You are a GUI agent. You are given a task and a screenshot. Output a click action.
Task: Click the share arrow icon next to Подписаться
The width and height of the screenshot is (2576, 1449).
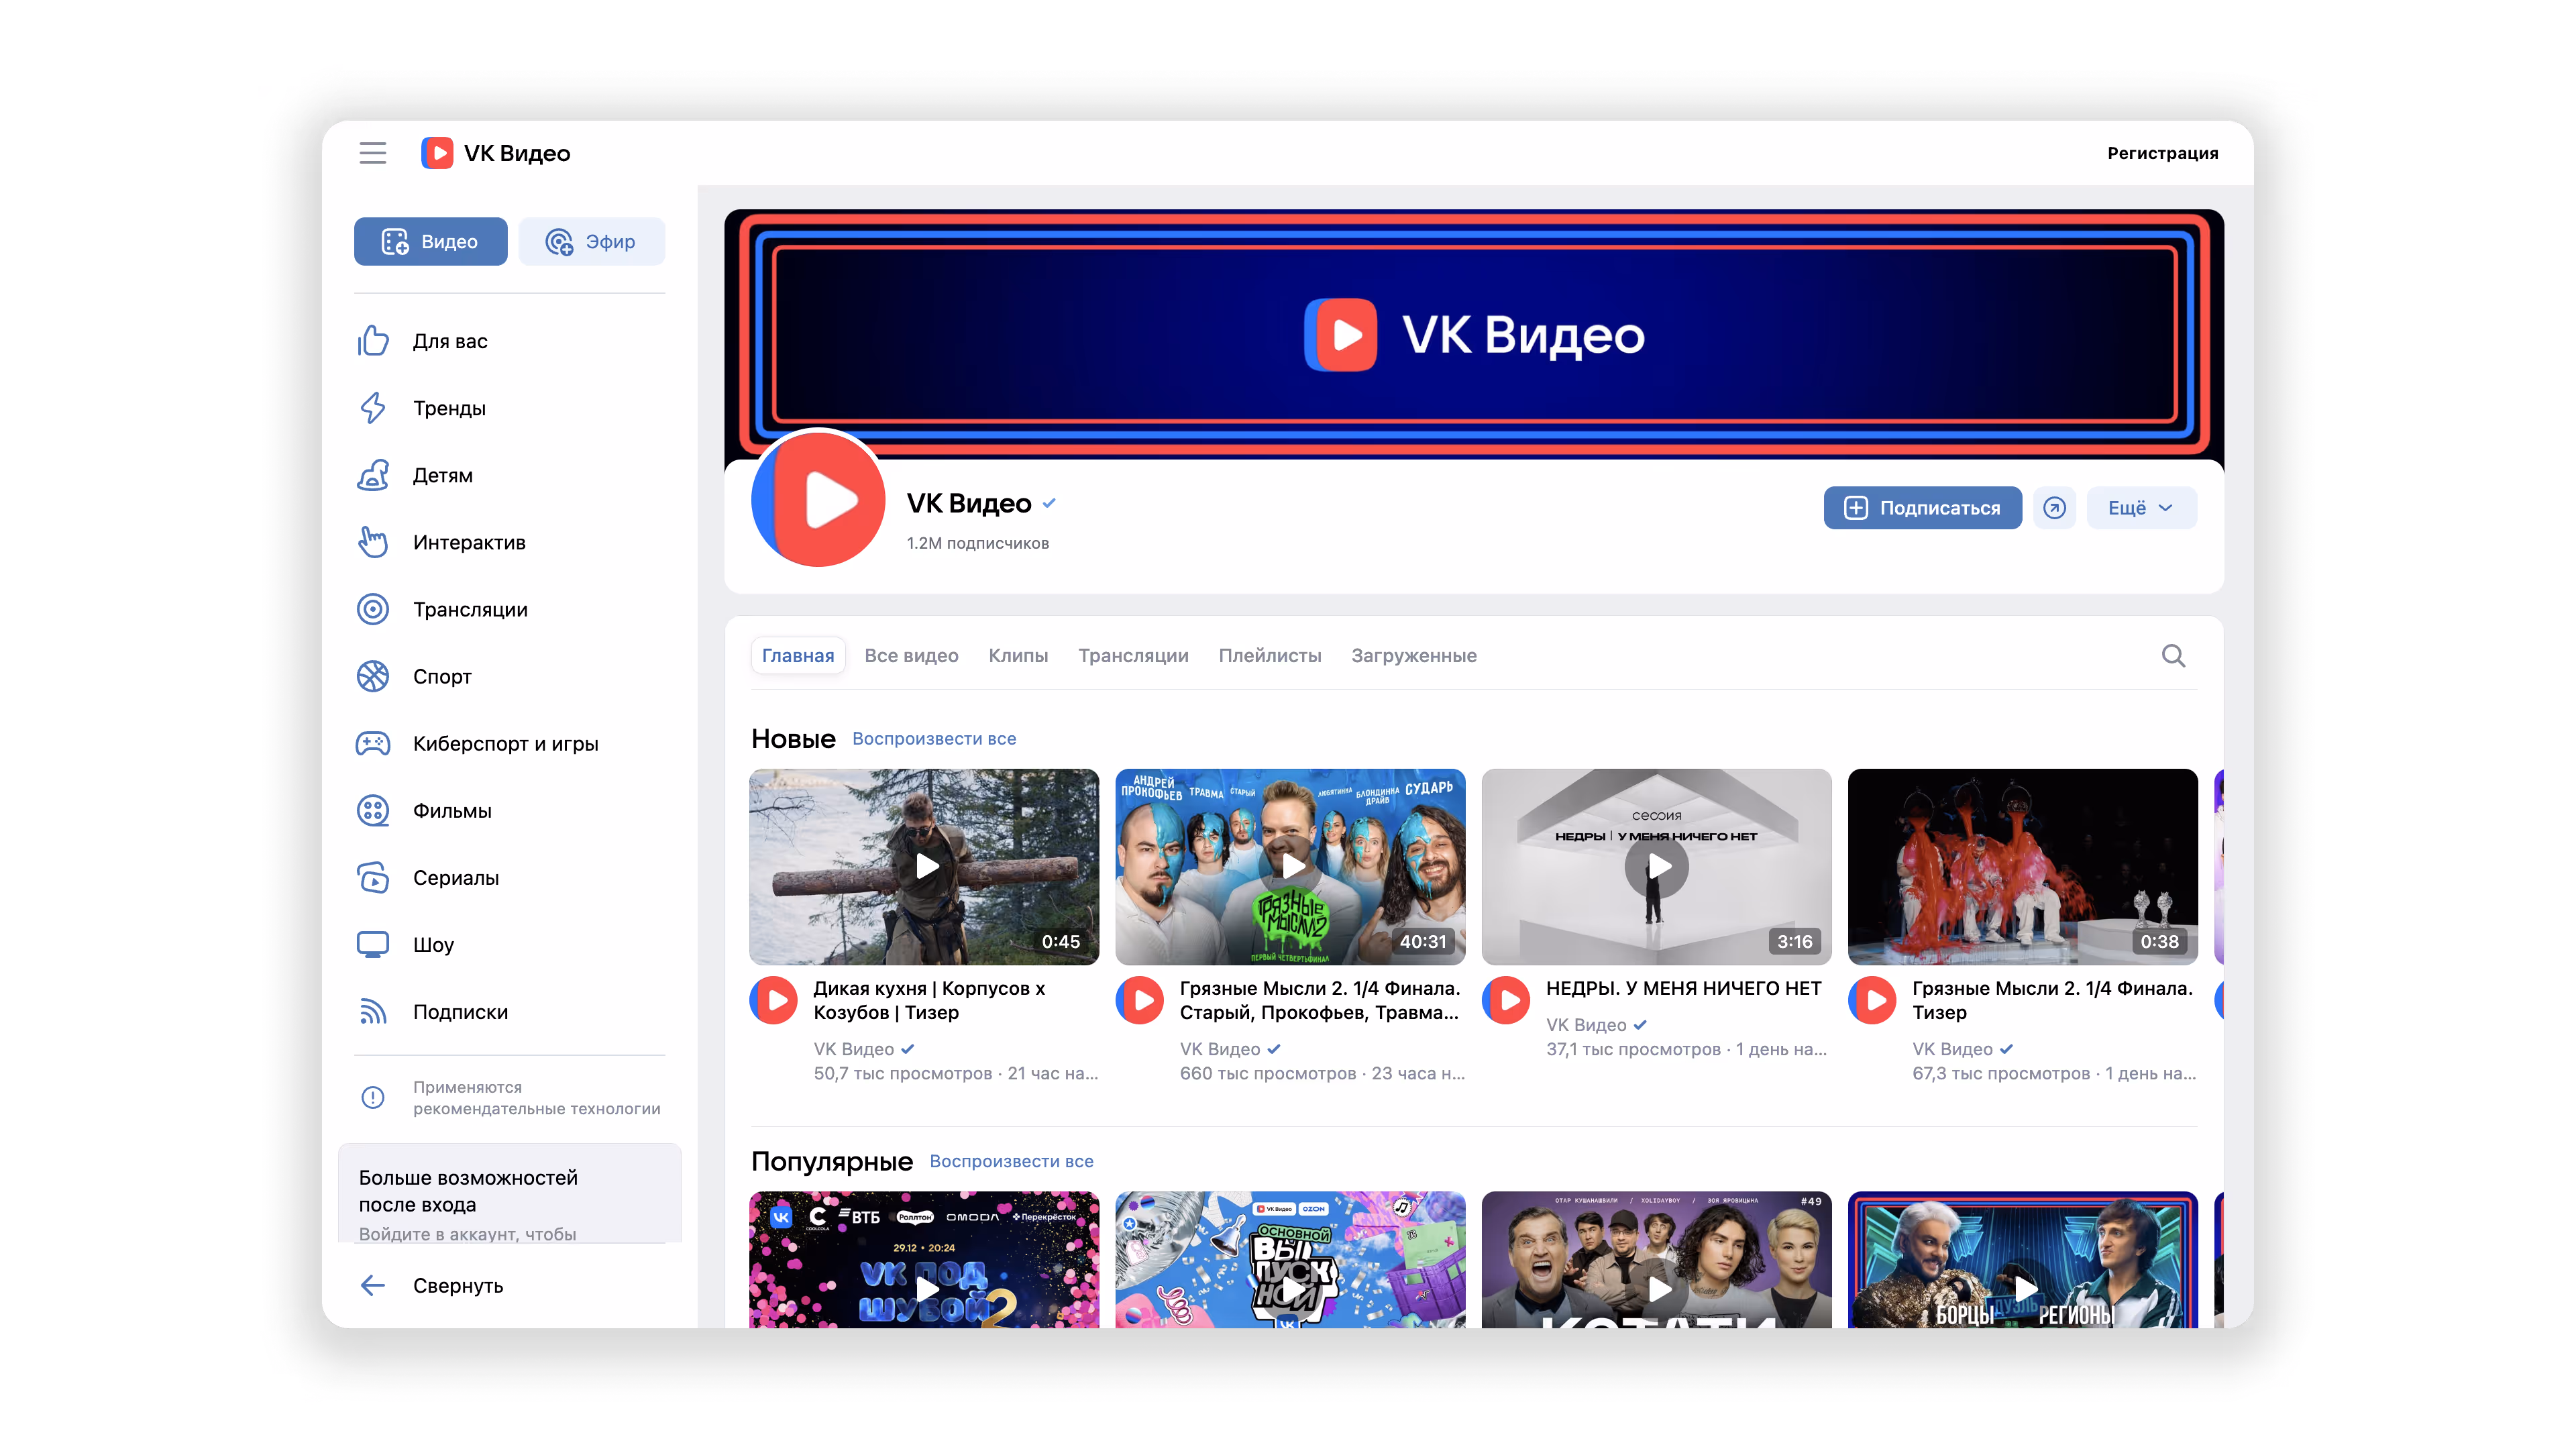coord(2054,508)
